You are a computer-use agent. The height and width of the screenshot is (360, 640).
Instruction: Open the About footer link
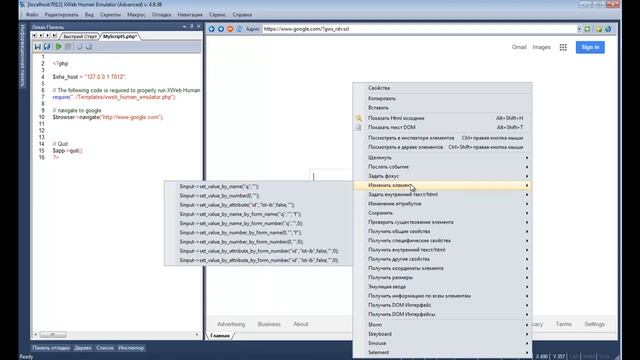click(300, 324)
